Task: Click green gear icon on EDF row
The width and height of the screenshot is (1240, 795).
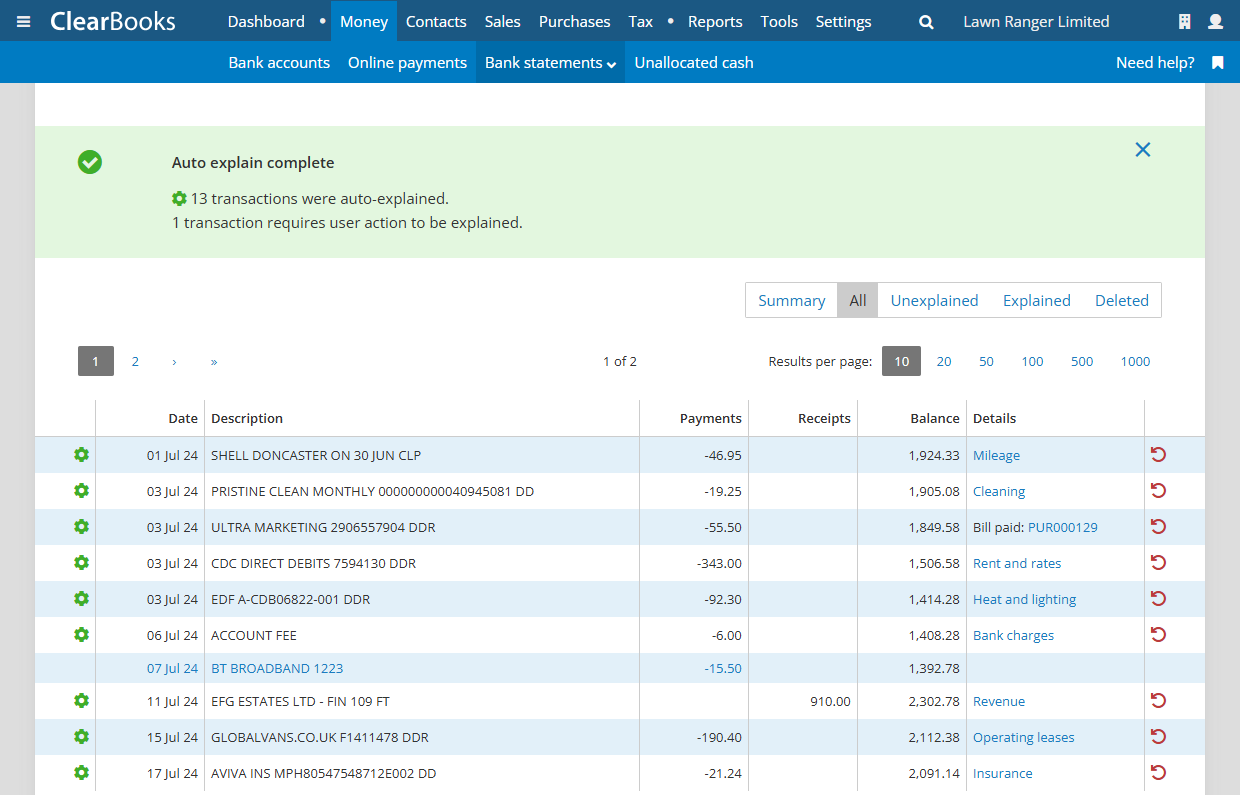Action: [81, 599]
